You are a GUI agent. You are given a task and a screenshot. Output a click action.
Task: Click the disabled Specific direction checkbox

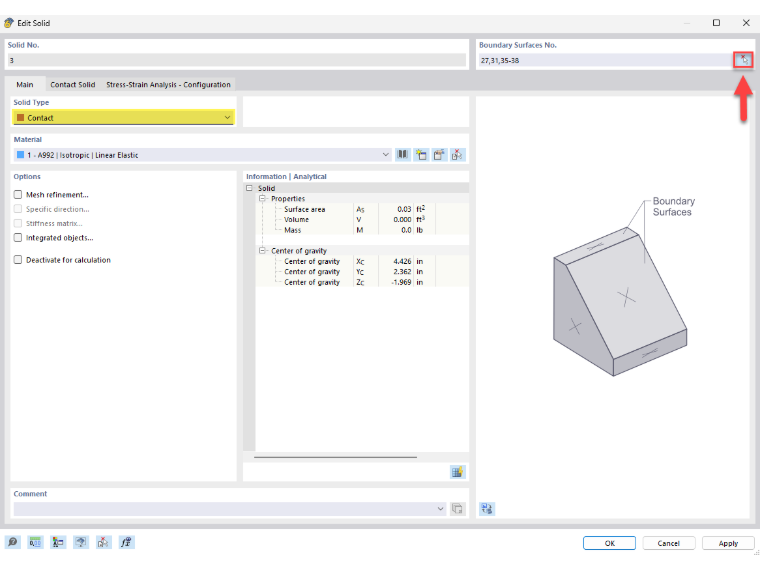18,209
